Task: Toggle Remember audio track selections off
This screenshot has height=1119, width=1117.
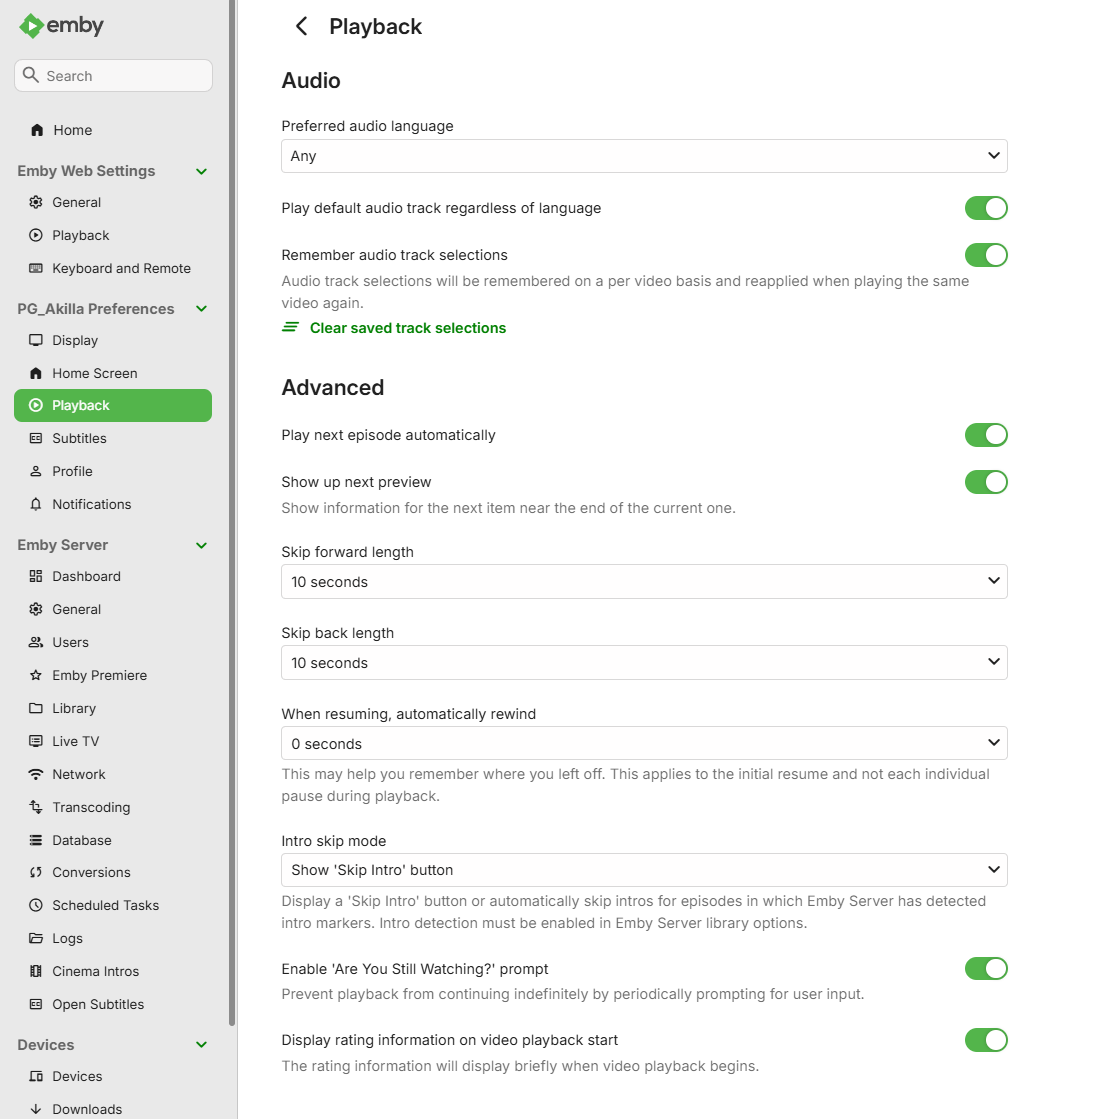Action: coord(985,255)
